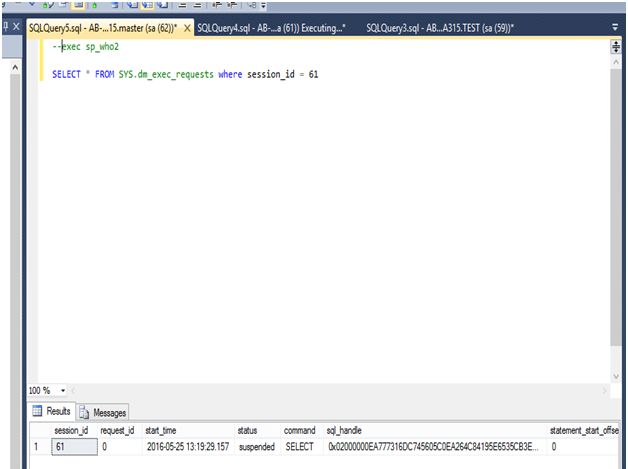Switch to the Messages tab
This screenshot has height=469, width=628.
(103, 412)
